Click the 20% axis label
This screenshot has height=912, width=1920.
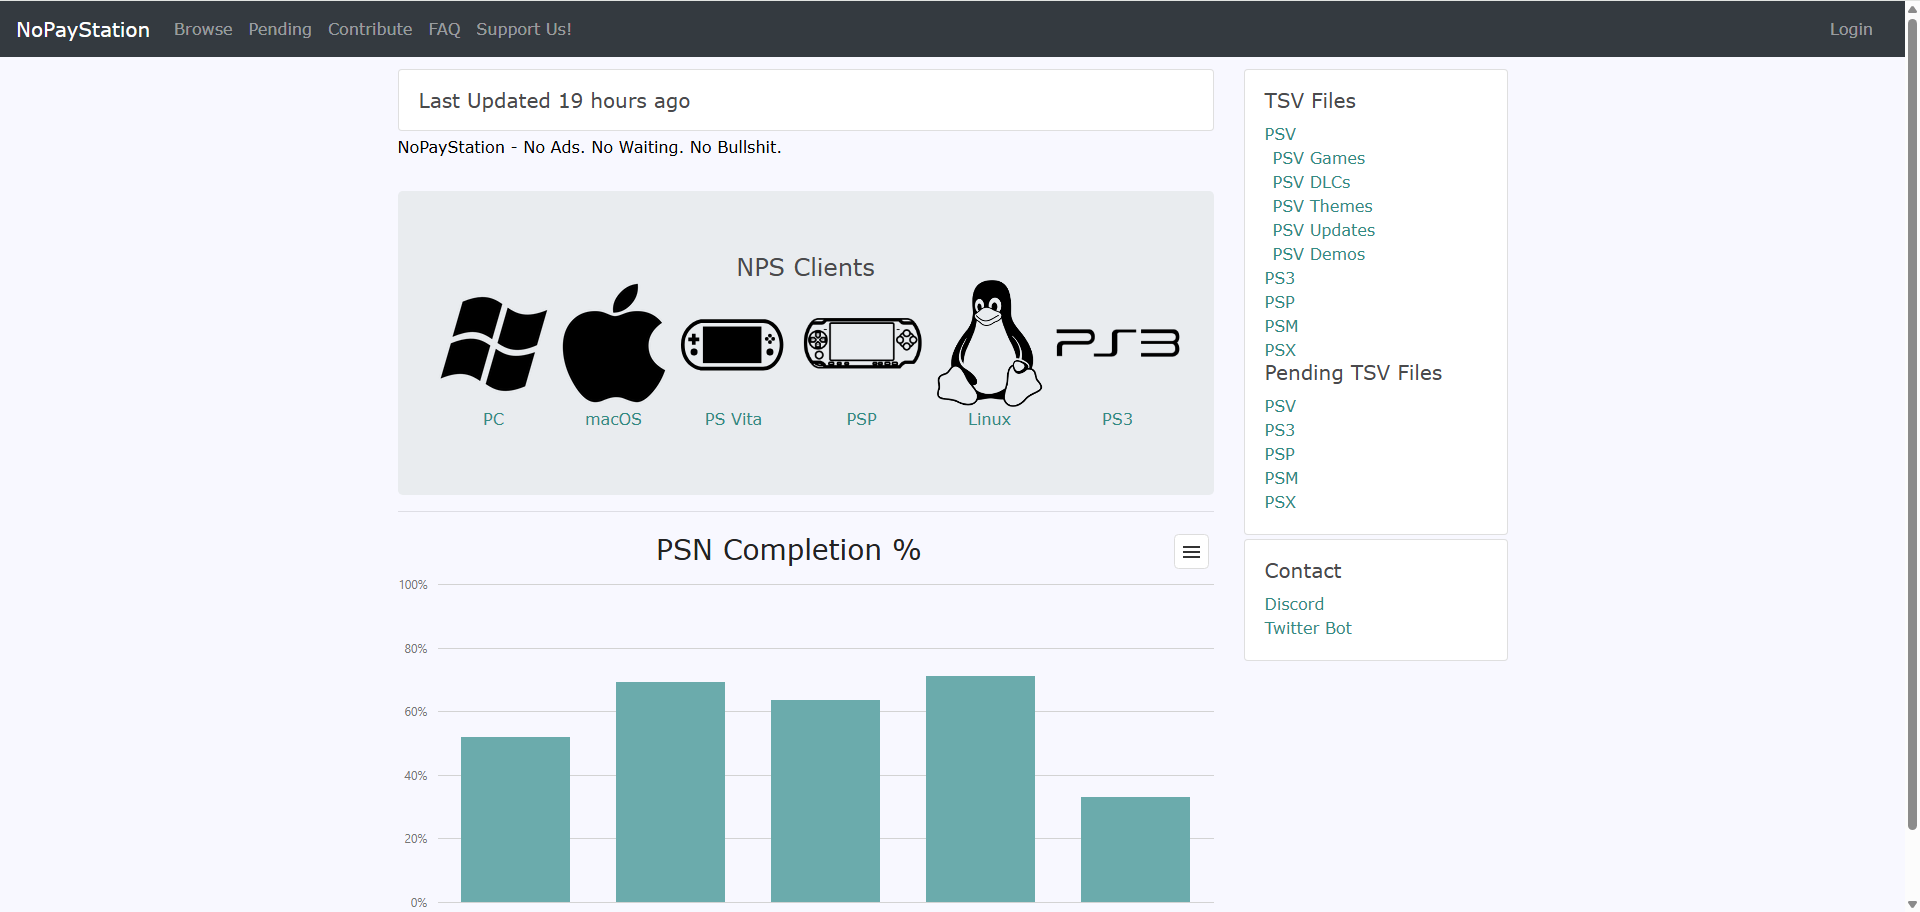(x=416, y=839)
